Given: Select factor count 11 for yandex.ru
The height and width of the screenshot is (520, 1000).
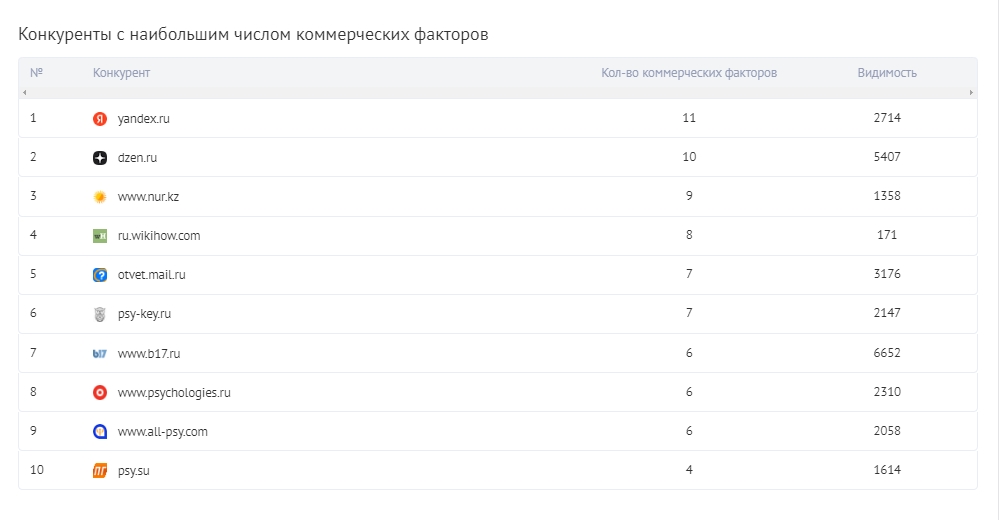Looking at the screenshot, I should coord(689,118).
